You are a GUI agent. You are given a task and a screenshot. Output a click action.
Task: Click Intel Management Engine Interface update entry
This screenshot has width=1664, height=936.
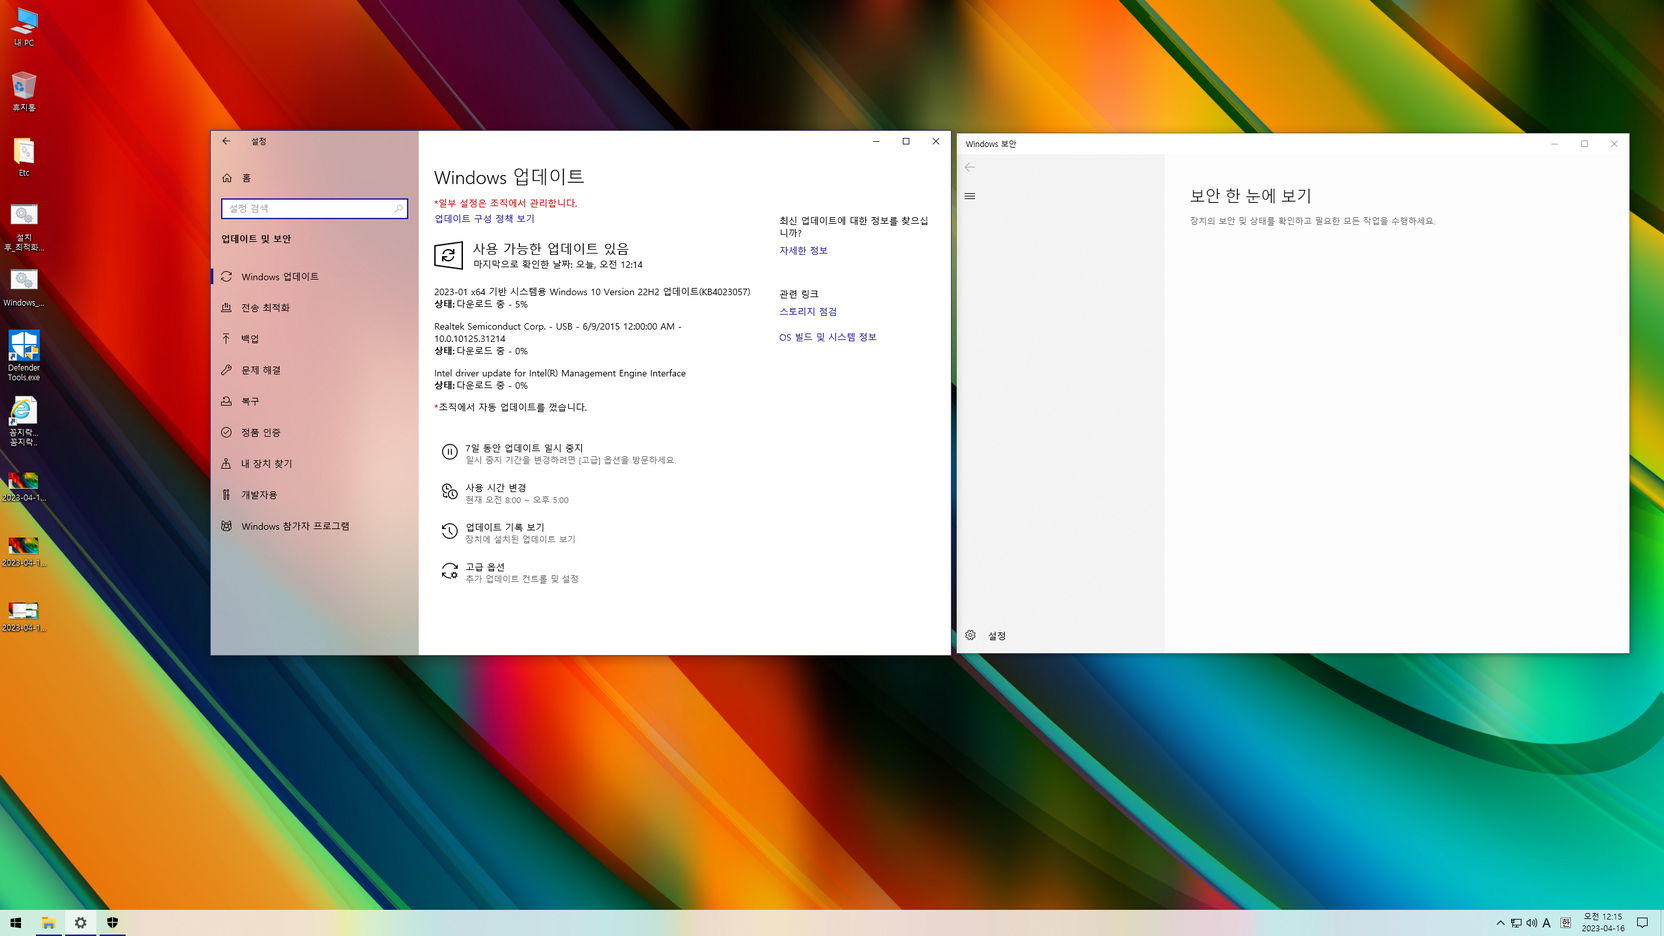coord(560,373)
